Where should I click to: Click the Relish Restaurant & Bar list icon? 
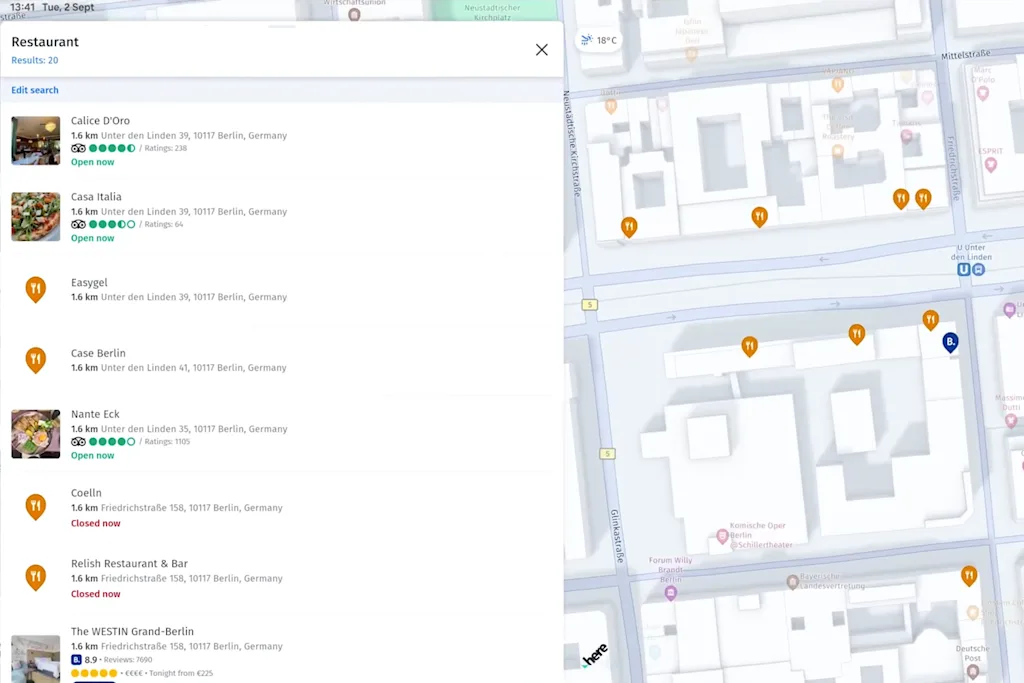coord(36,577)
